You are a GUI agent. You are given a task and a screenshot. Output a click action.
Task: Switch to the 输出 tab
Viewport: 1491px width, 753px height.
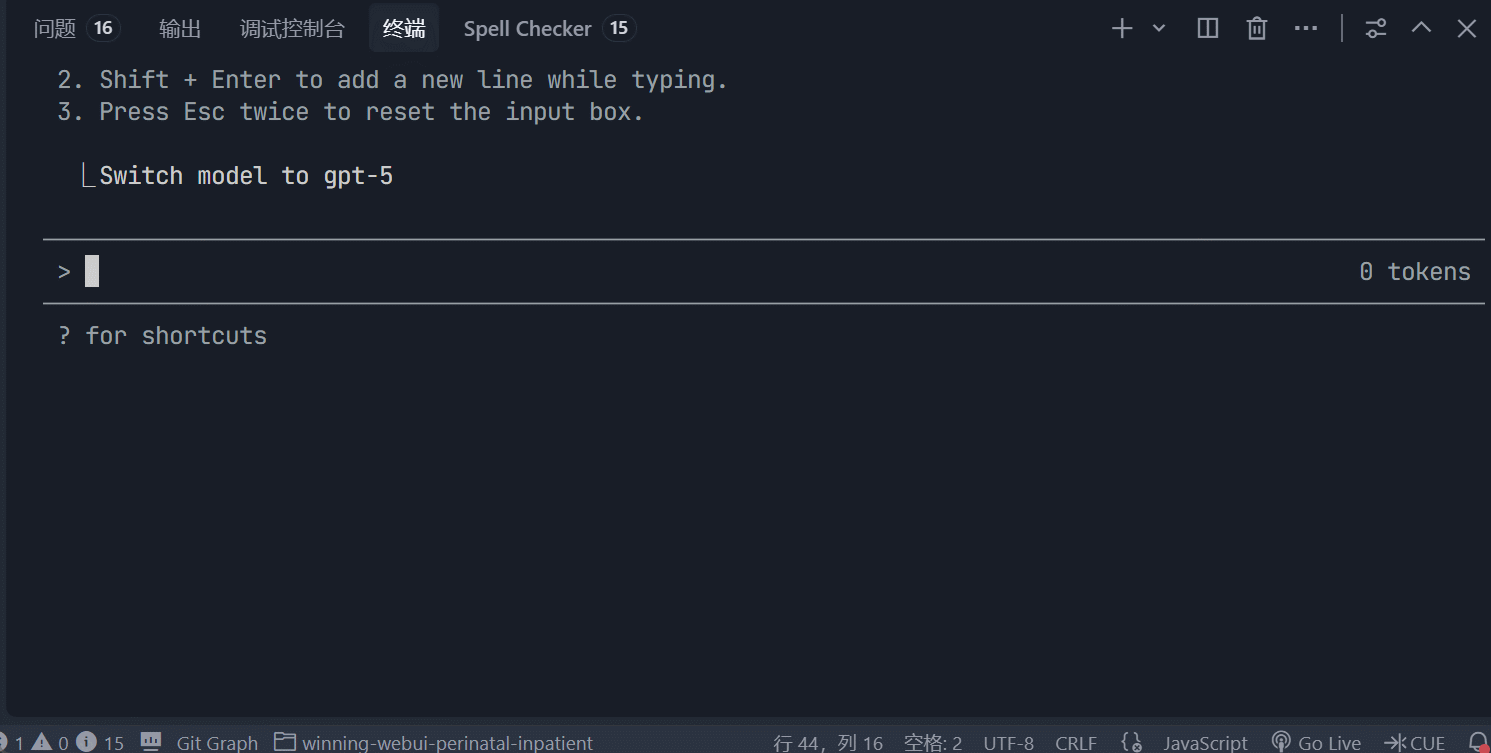point(180,29)
